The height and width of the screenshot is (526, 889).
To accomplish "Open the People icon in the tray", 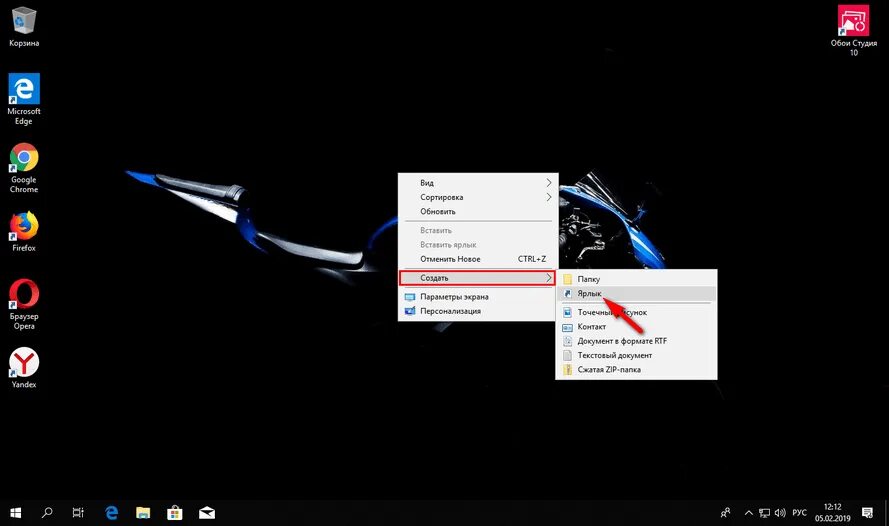I will (x=725, y=512).
